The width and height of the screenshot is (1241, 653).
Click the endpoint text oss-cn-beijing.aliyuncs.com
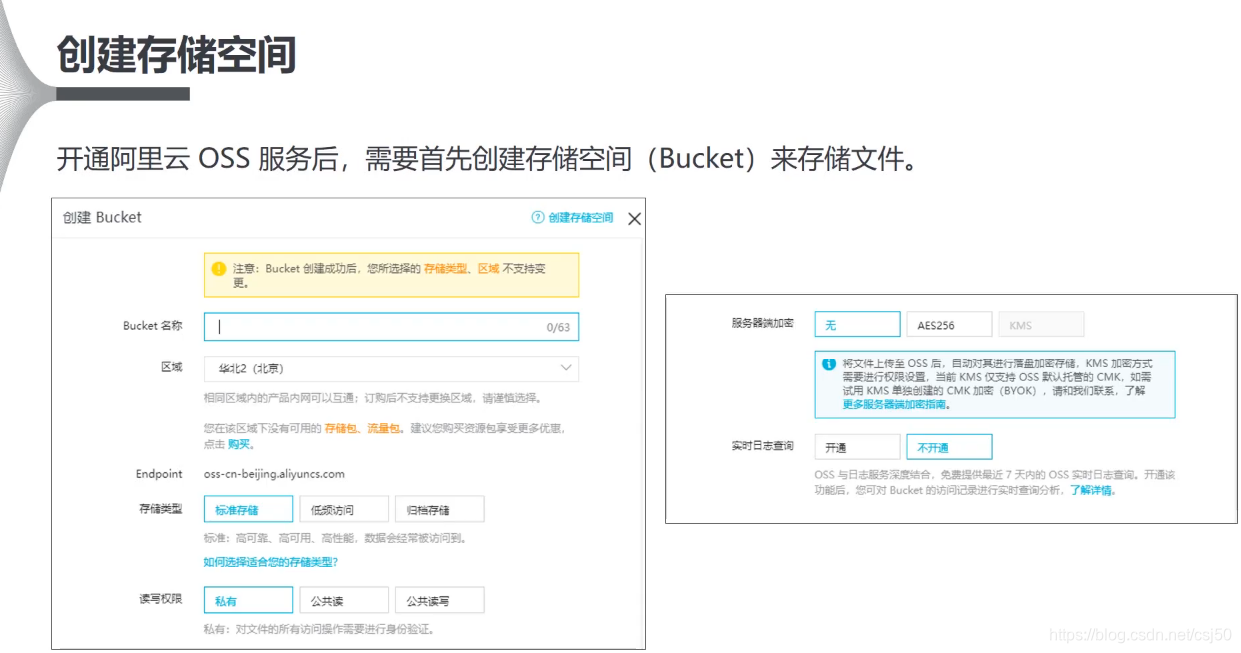pos(274,473)
